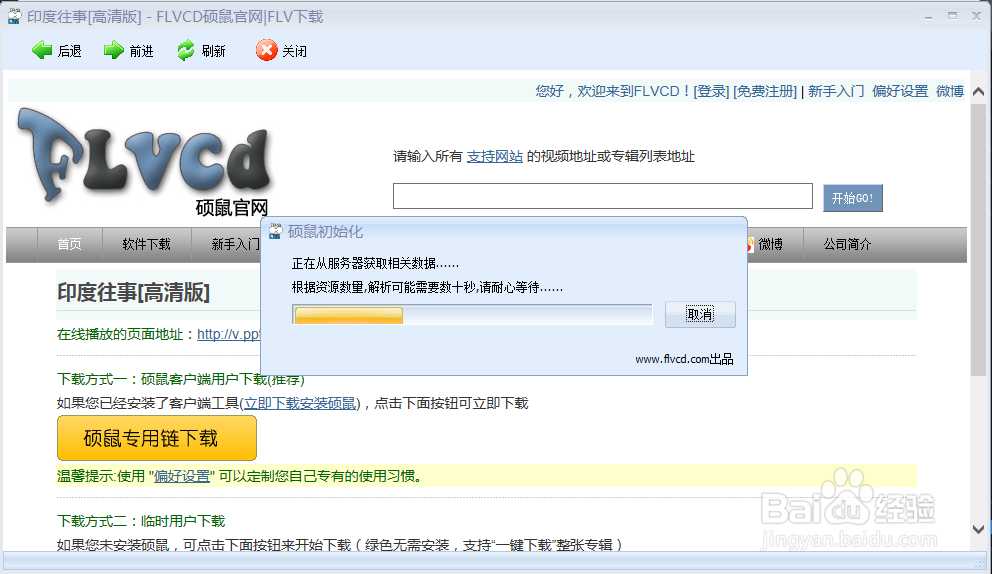
Task: Click the app icon in the title bar
Action: pyautogui.click(x=14, y=16)
